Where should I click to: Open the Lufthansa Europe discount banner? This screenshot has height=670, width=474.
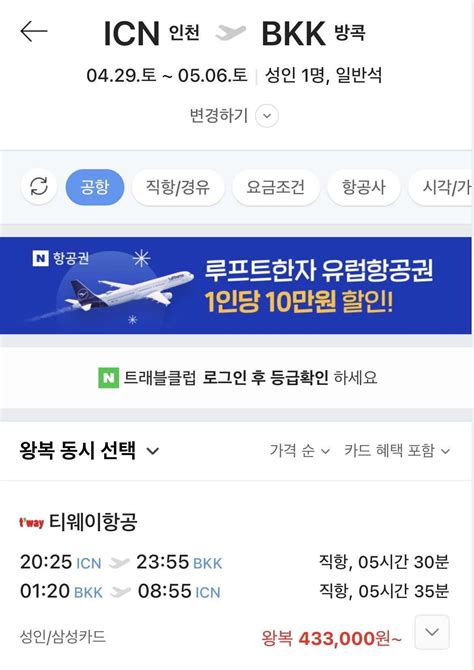(236, 286)
